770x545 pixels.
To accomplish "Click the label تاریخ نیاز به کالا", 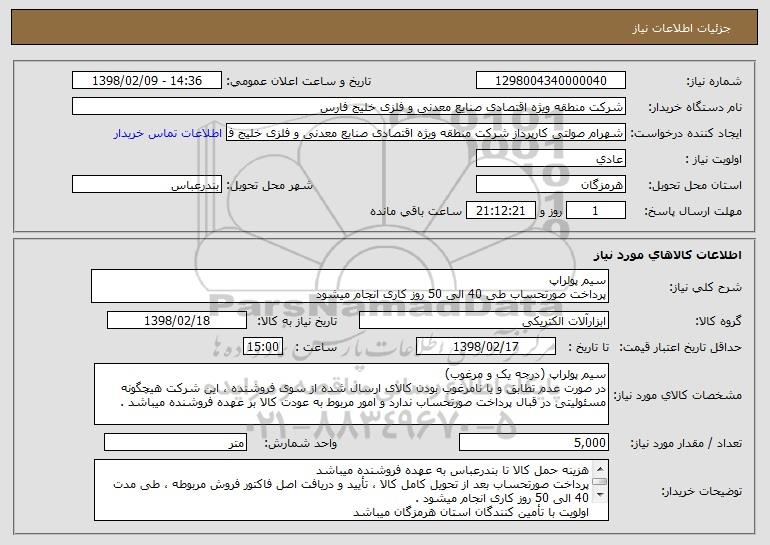I will coord(297,321).
